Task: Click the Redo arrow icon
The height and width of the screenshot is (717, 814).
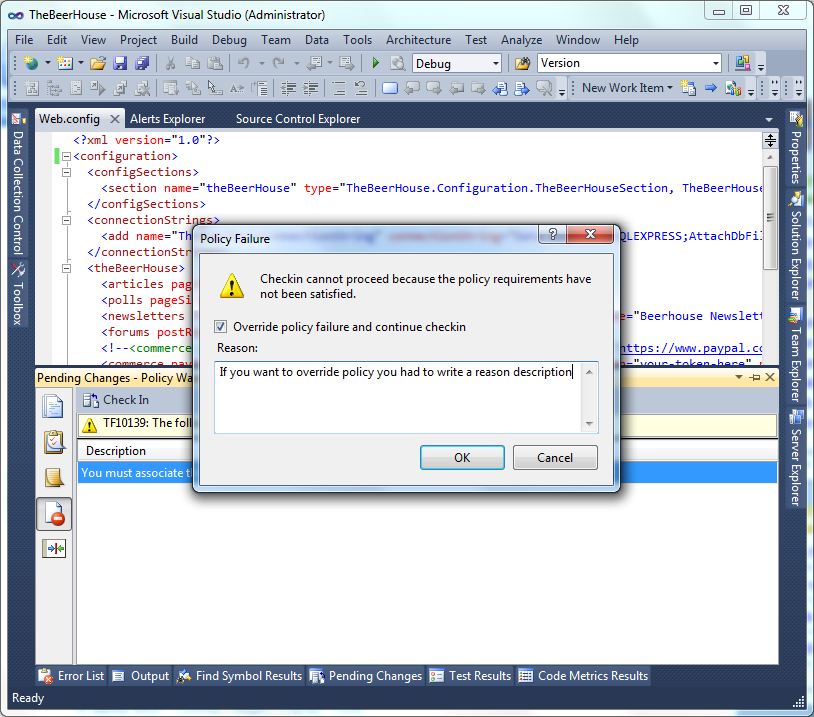Action: (x=279, y=63)
